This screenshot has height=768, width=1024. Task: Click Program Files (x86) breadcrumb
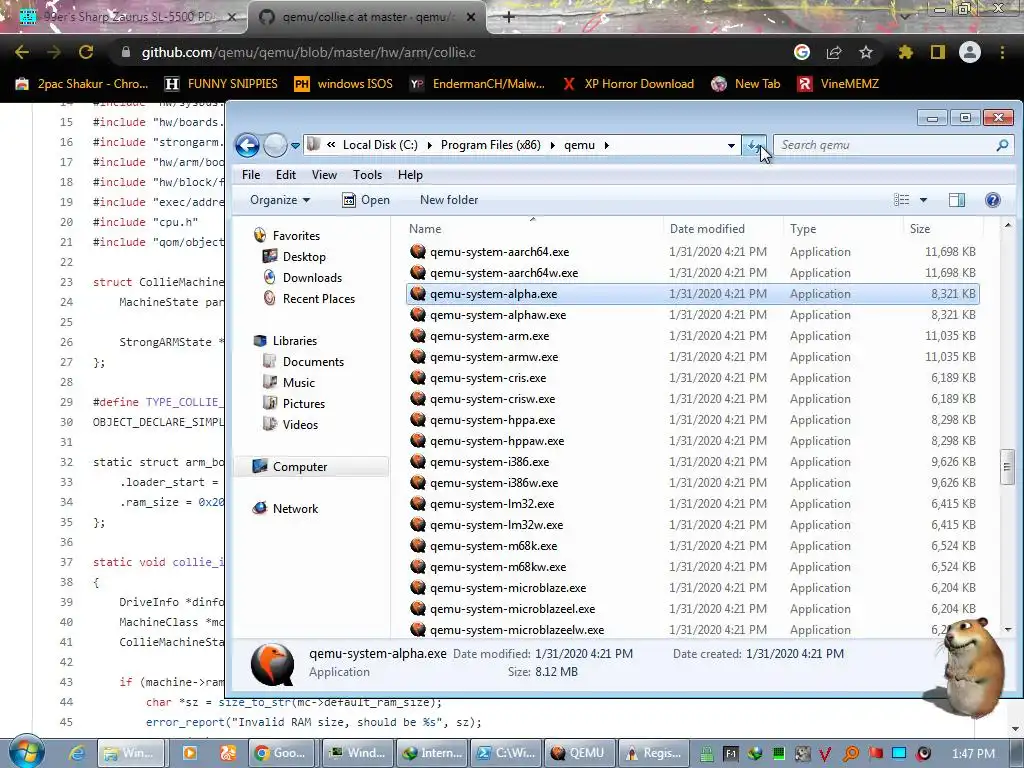click(490, 145)
